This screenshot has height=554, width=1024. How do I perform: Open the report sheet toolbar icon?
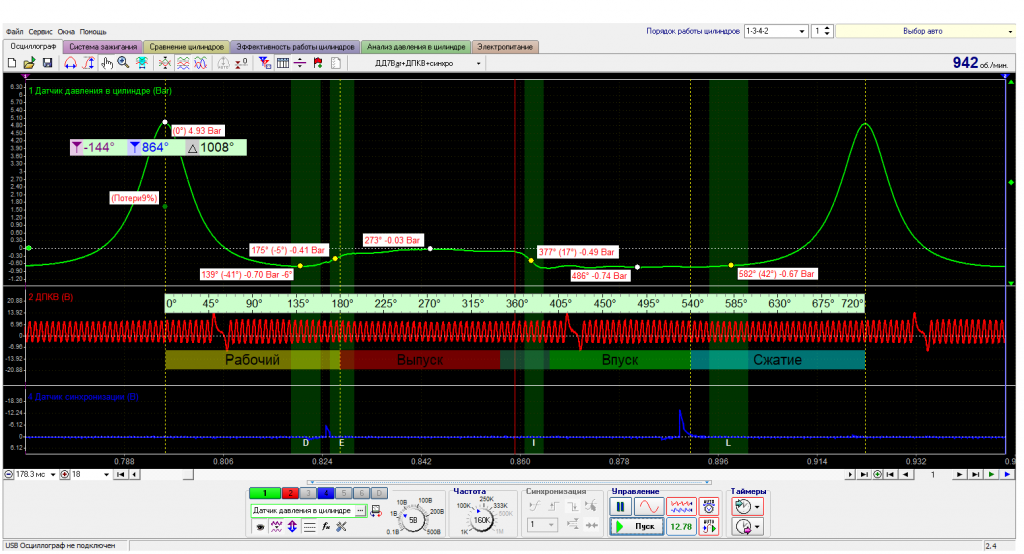(336, 63)
